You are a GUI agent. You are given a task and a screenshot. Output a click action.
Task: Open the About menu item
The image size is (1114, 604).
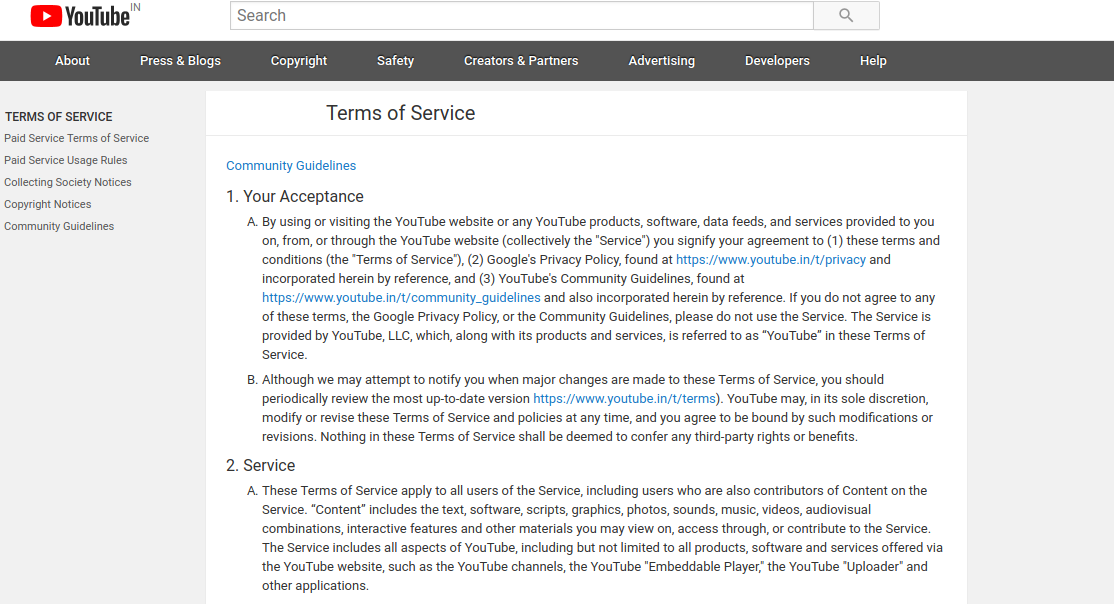[72, 60]
